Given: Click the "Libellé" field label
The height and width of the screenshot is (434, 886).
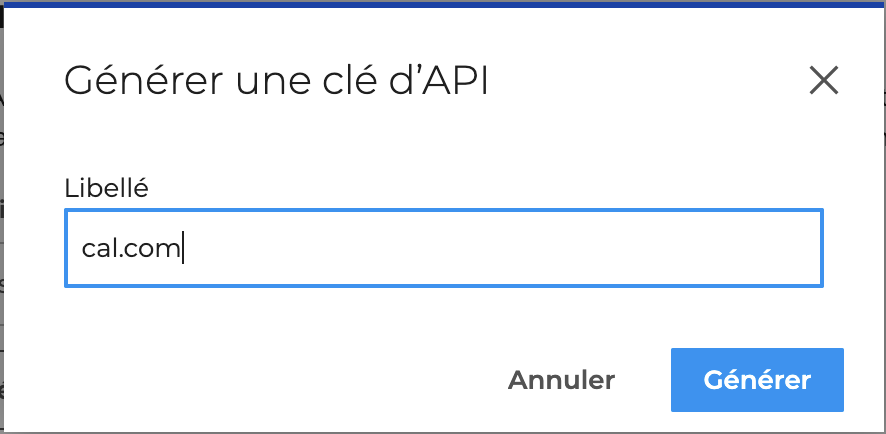Looking at the screenshot, I should point(106,187).
